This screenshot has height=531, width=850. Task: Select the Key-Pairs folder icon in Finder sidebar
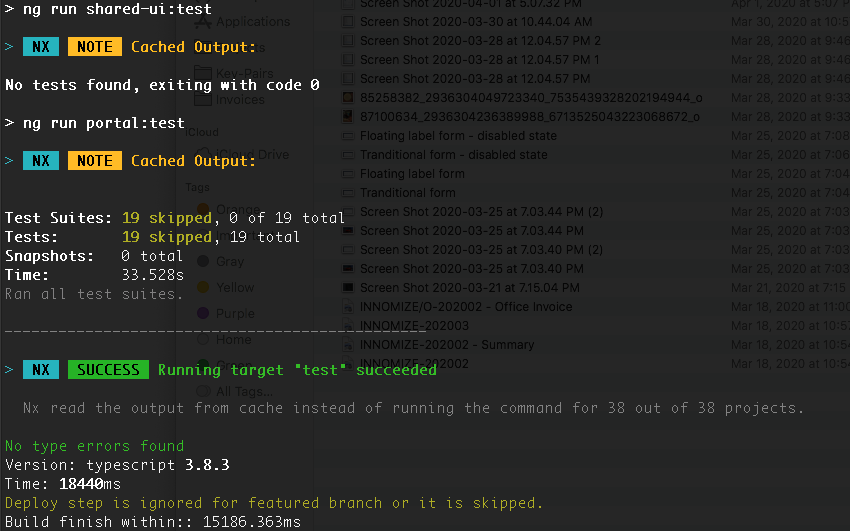(x=203, y=73)
